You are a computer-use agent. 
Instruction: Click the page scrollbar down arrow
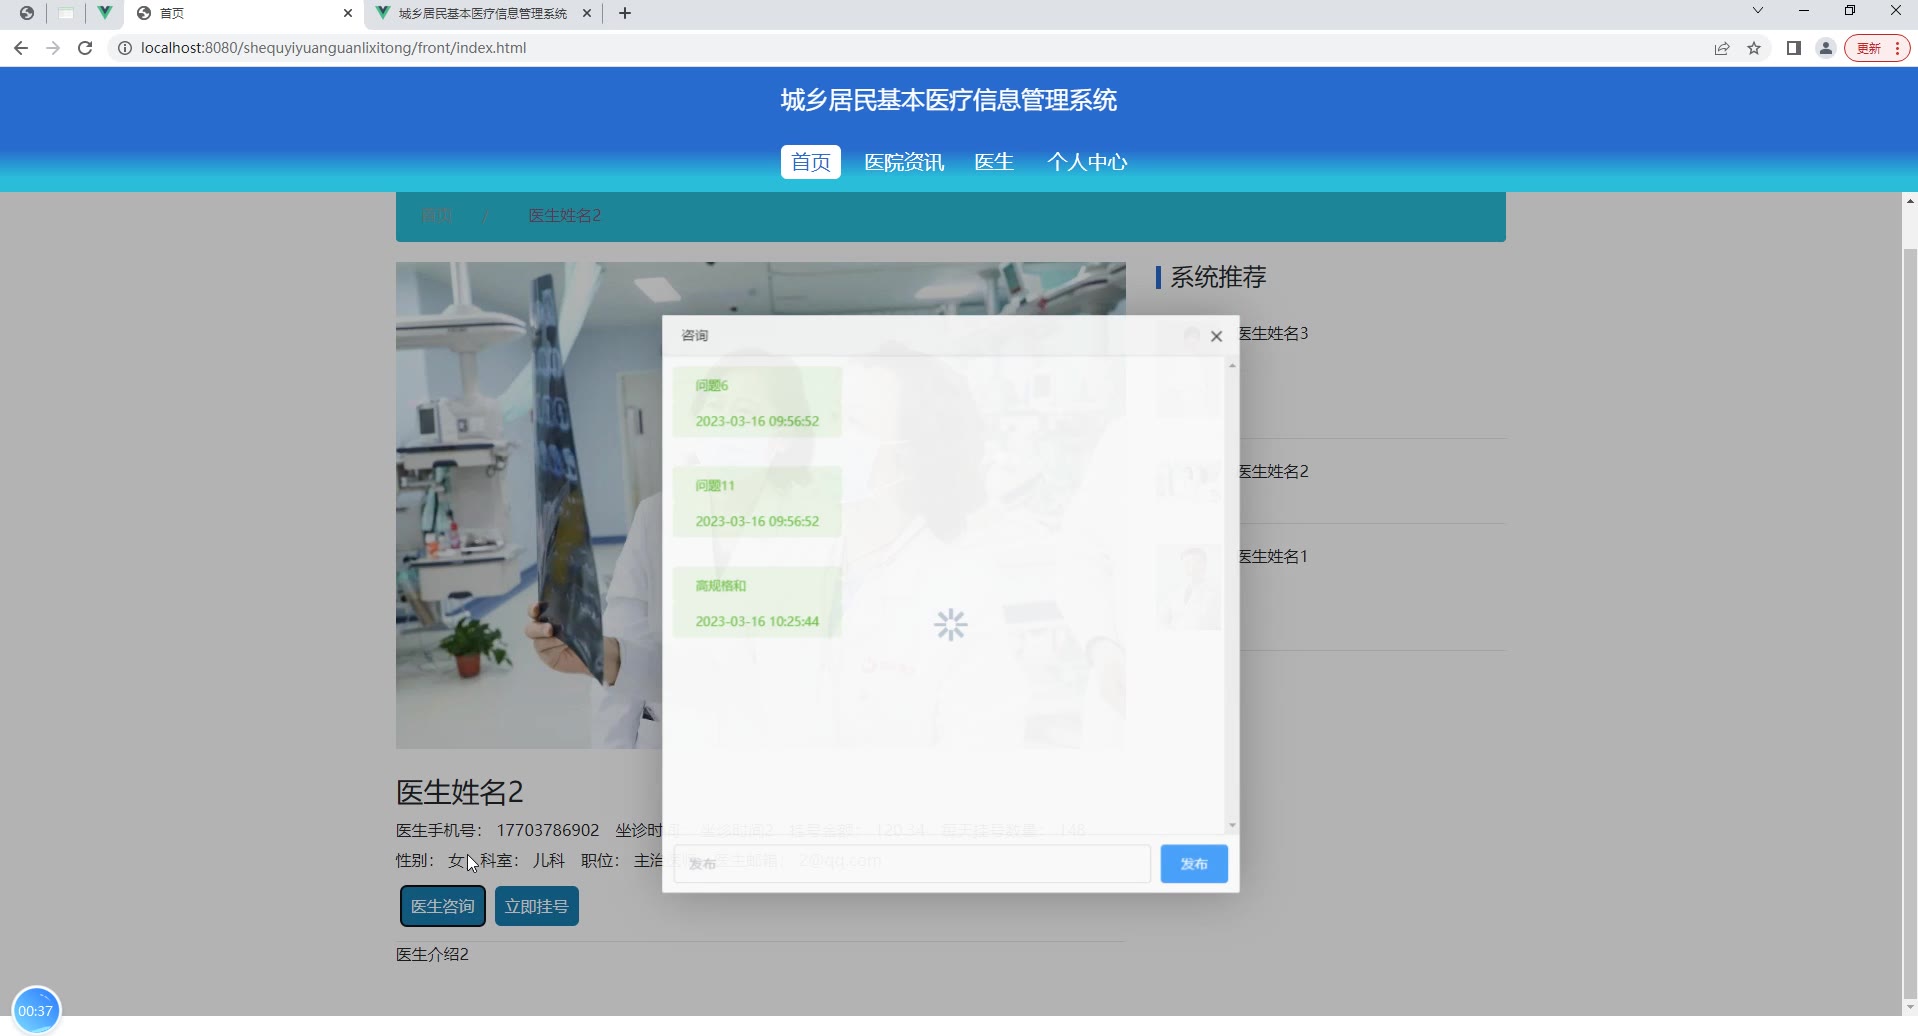[1909, 1007]
